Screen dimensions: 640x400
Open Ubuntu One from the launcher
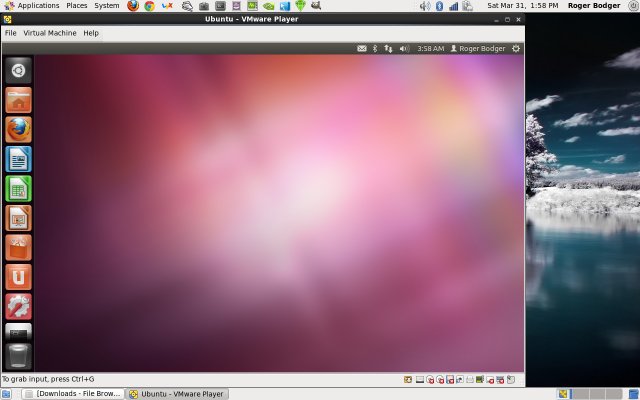click(x=18, y=277)
